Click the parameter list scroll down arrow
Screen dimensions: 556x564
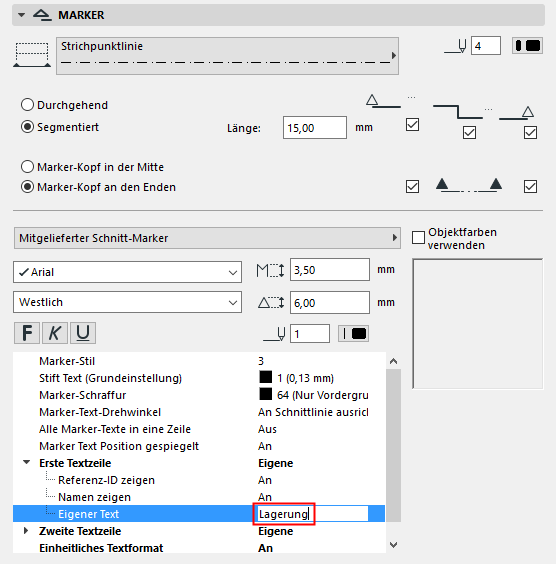[393, 545]
